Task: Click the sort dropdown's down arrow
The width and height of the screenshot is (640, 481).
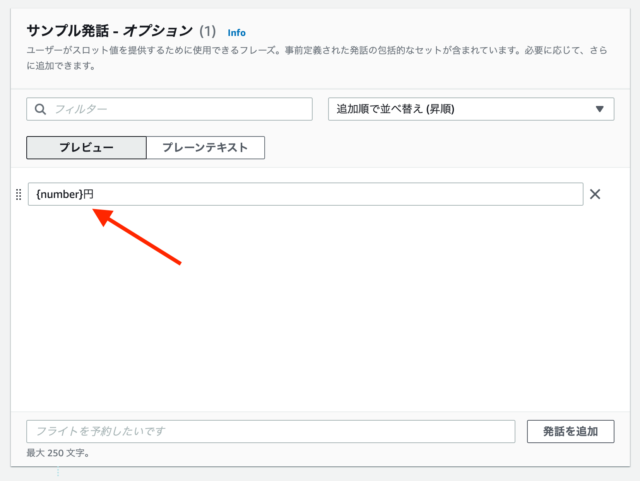Action: point(600,109)
